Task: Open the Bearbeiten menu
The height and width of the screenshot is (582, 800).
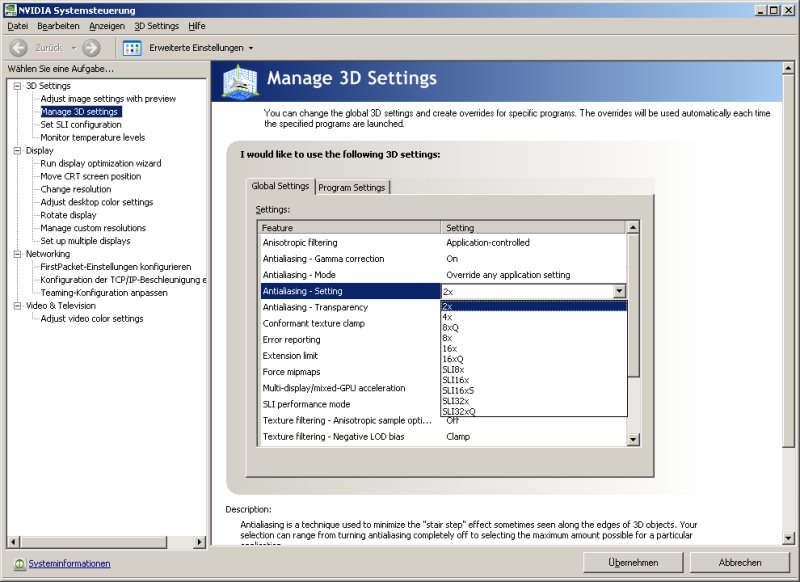Action: tap(58, 26)
